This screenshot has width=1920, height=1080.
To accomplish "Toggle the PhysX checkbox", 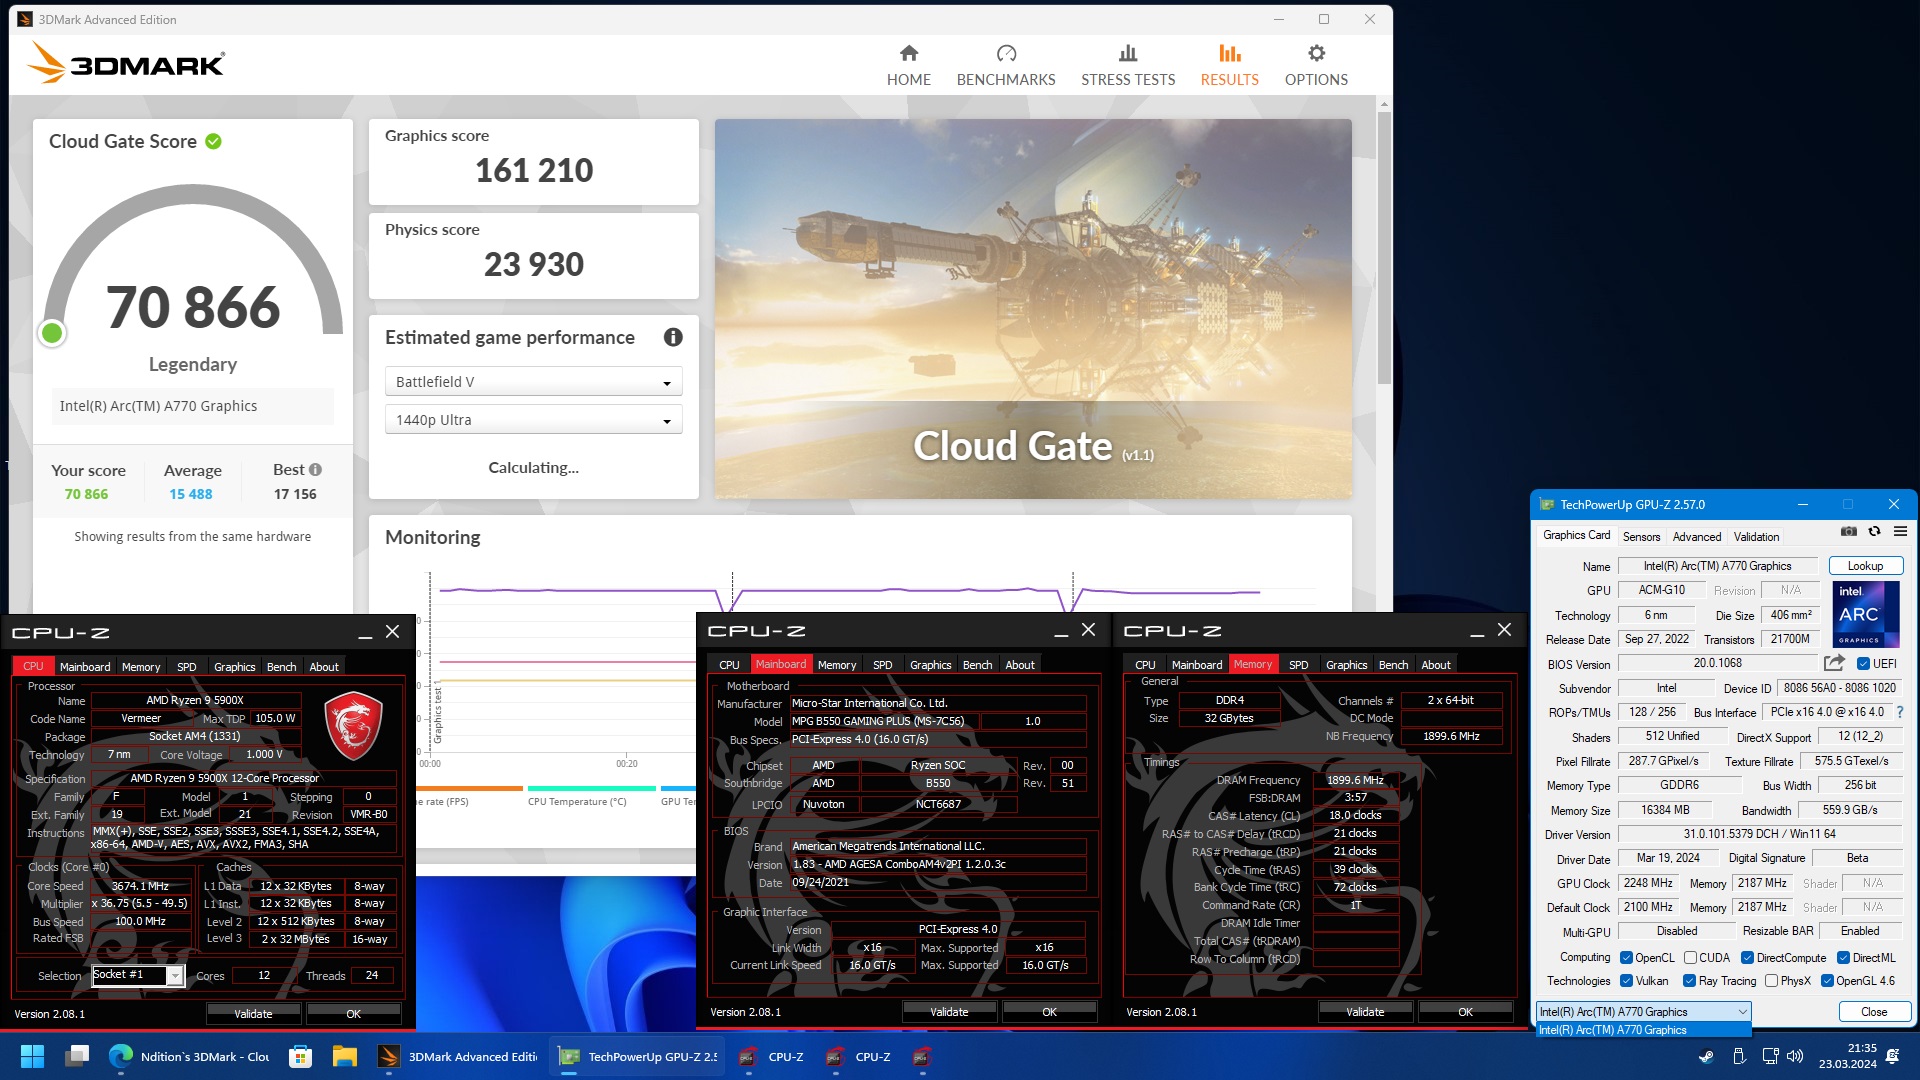I will click(x=1771, y=981).
